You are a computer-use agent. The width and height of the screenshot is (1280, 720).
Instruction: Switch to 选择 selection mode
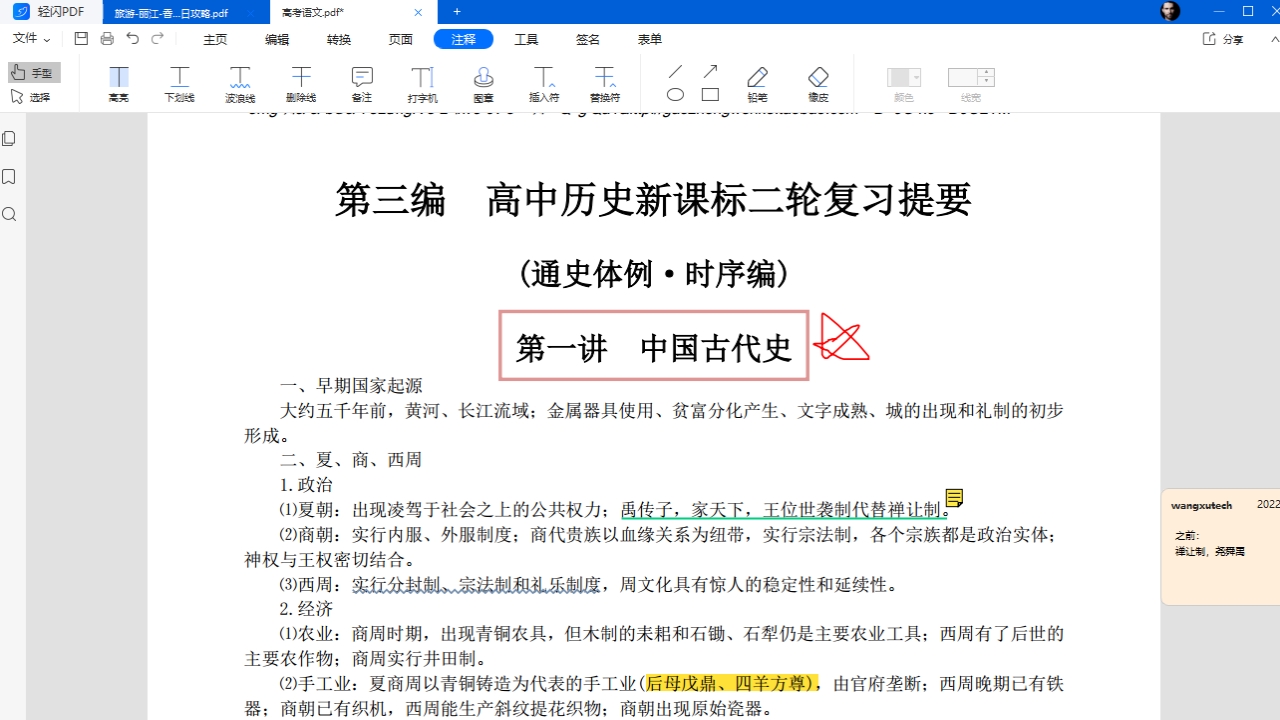[x=36, y=95]
